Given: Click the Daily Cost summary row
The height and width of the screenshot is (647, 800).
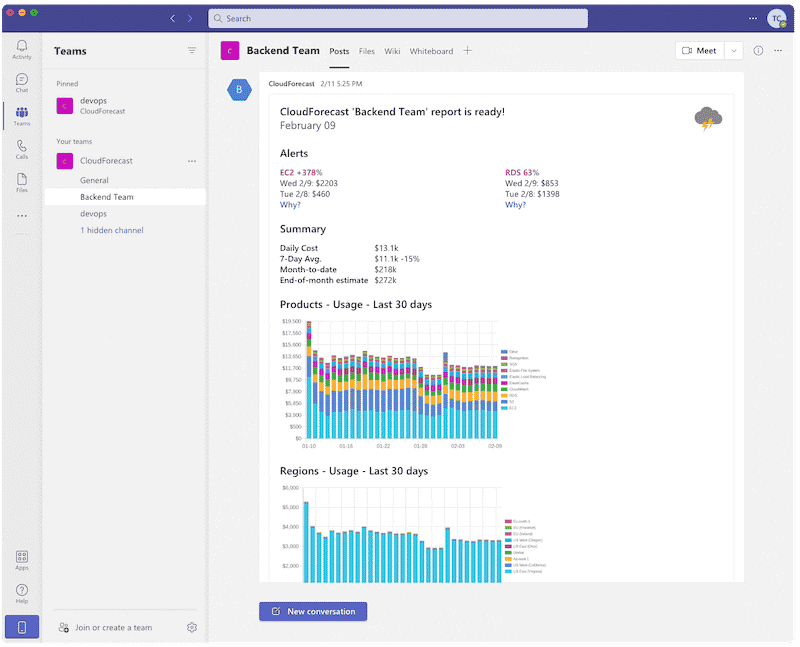Looking at the screenshot, I should (339, 248).
